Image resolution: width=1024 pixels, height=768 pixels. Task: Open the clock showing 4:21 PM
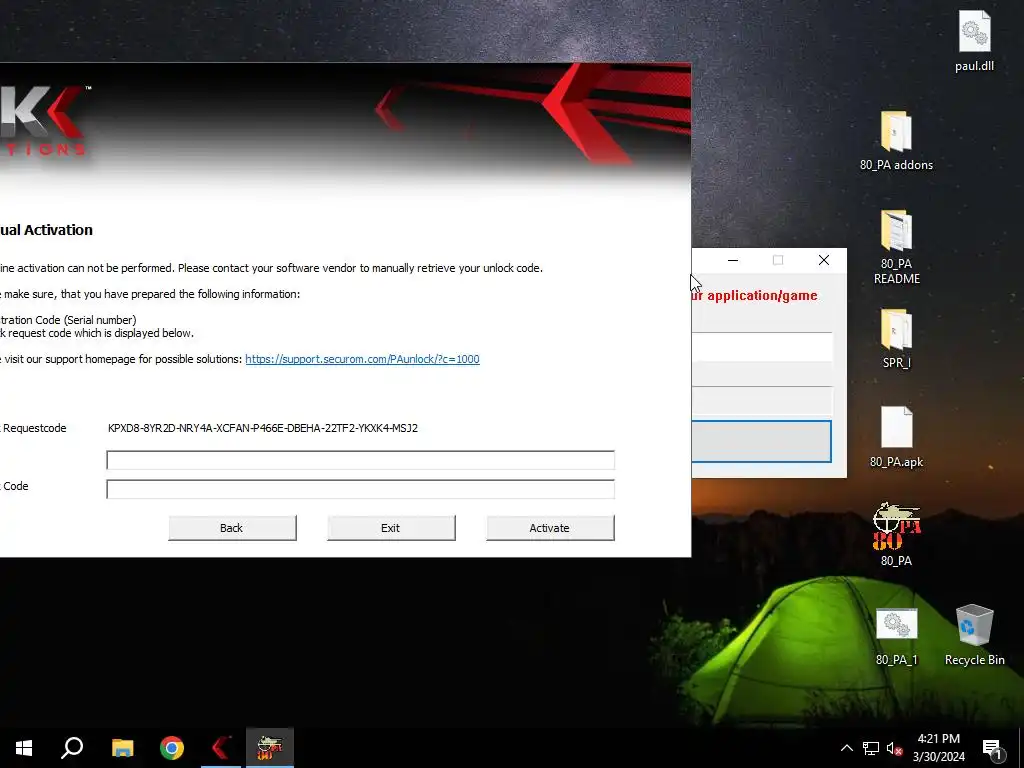938,748
